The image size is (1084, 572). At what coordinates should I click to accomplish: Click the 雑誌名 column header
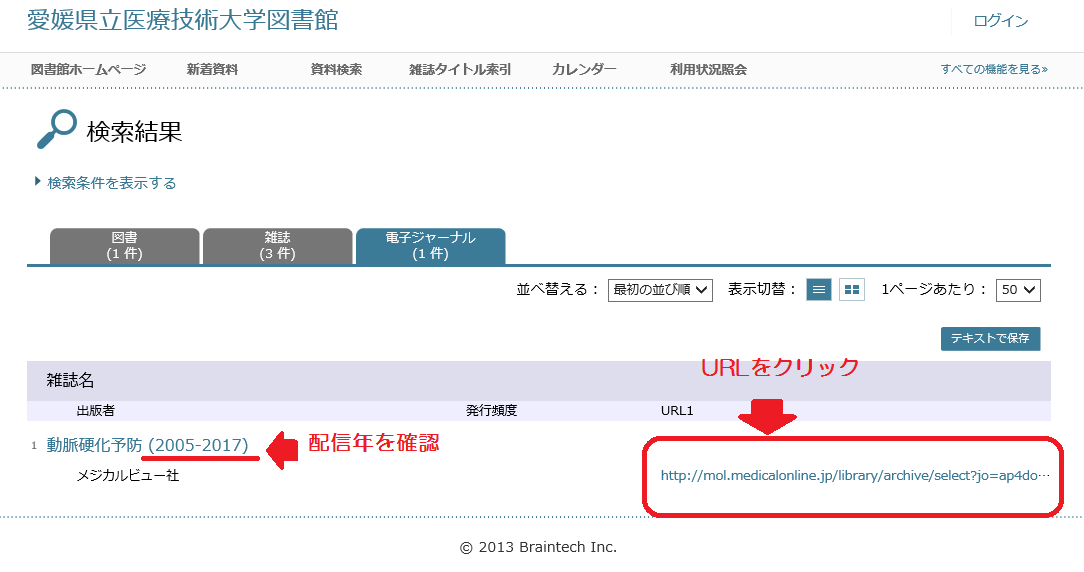(x=70, y=380)
